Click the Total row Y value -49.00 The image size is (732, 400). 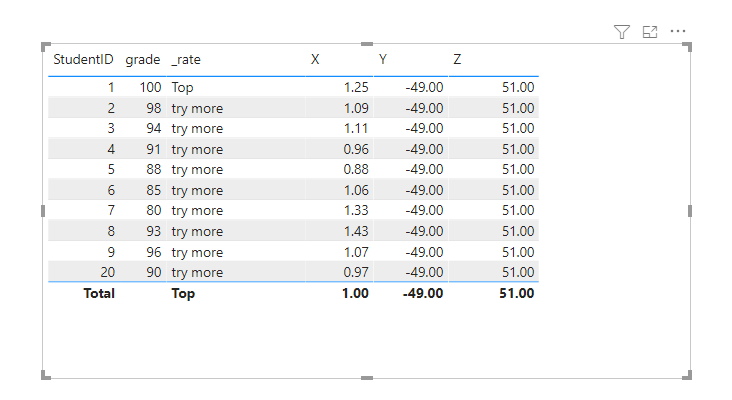click(x=423, y=294)
